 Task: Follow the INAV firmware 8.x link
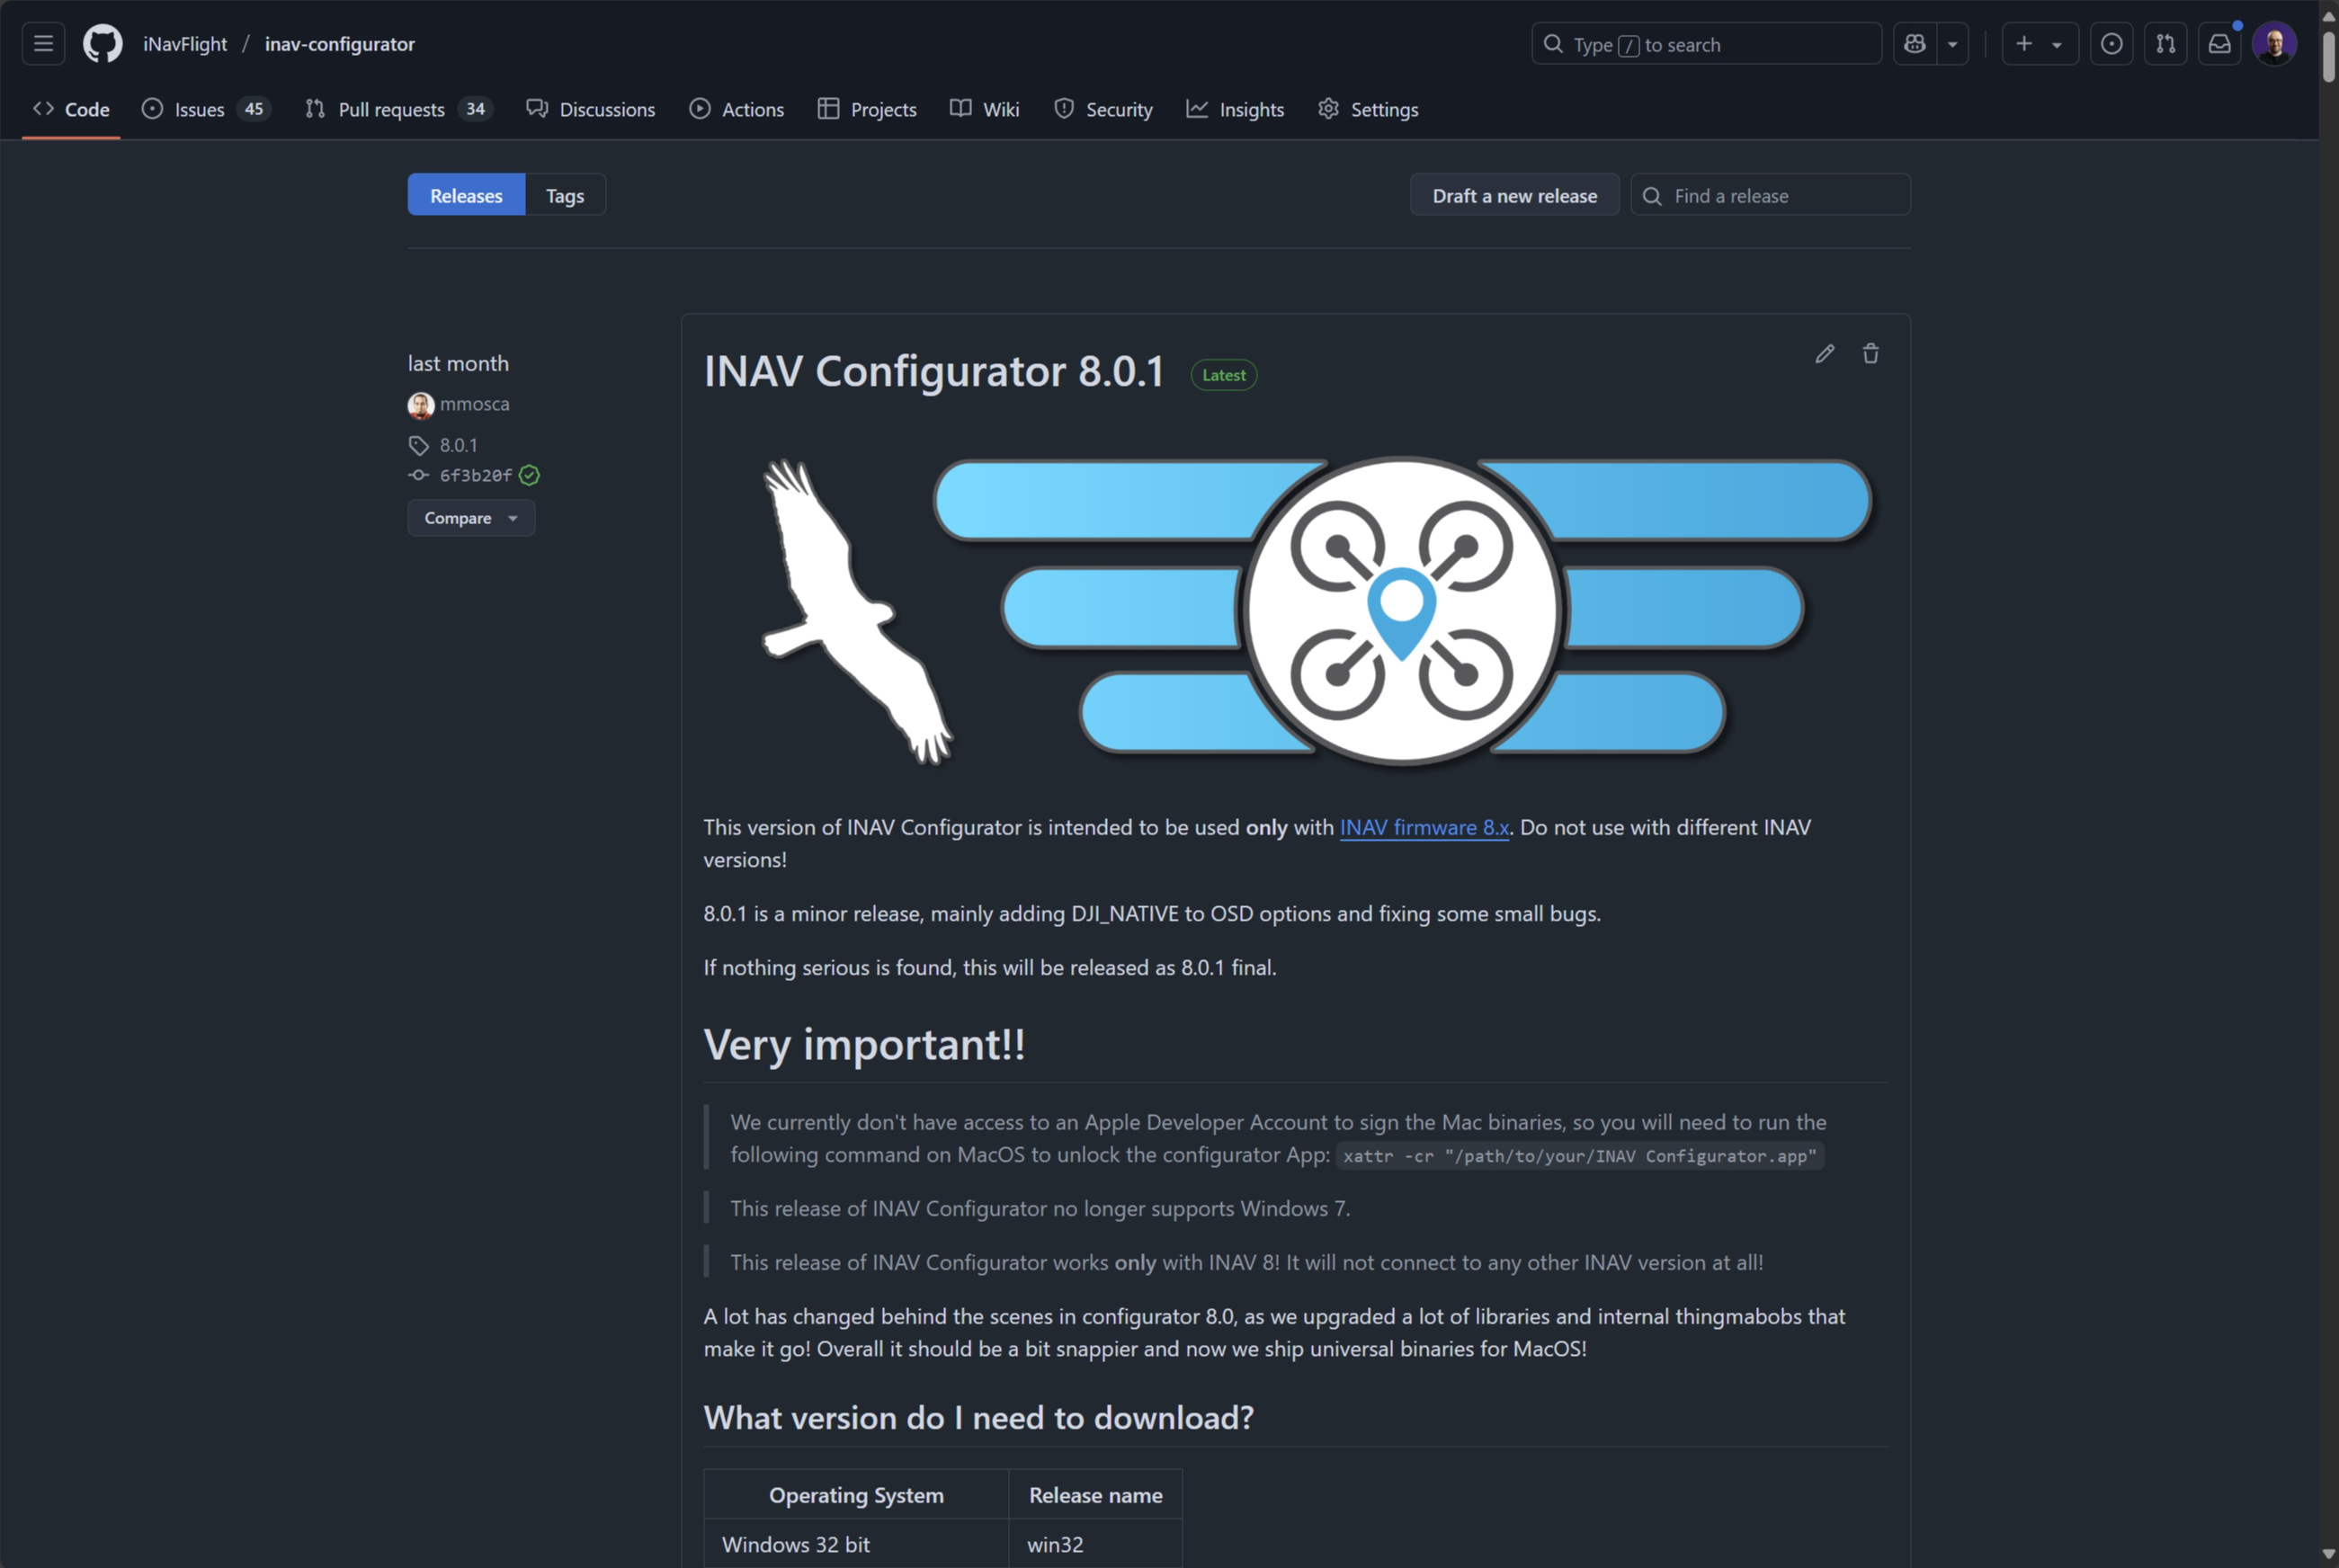[1424, 827]
